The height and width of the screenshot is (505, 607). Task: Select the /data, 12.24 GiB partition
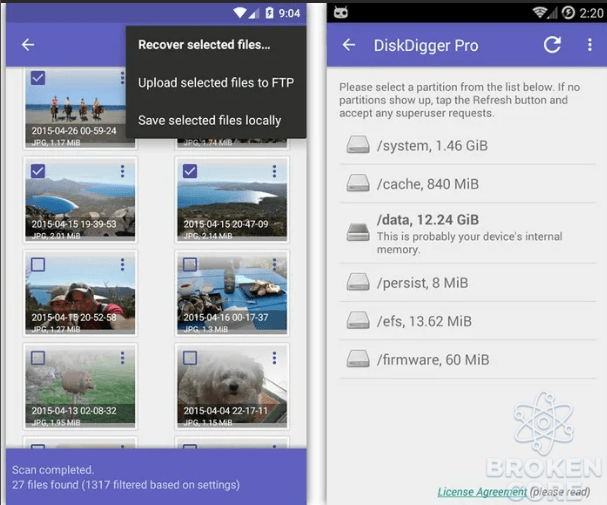pyautogui.click(x=468, y=233)
